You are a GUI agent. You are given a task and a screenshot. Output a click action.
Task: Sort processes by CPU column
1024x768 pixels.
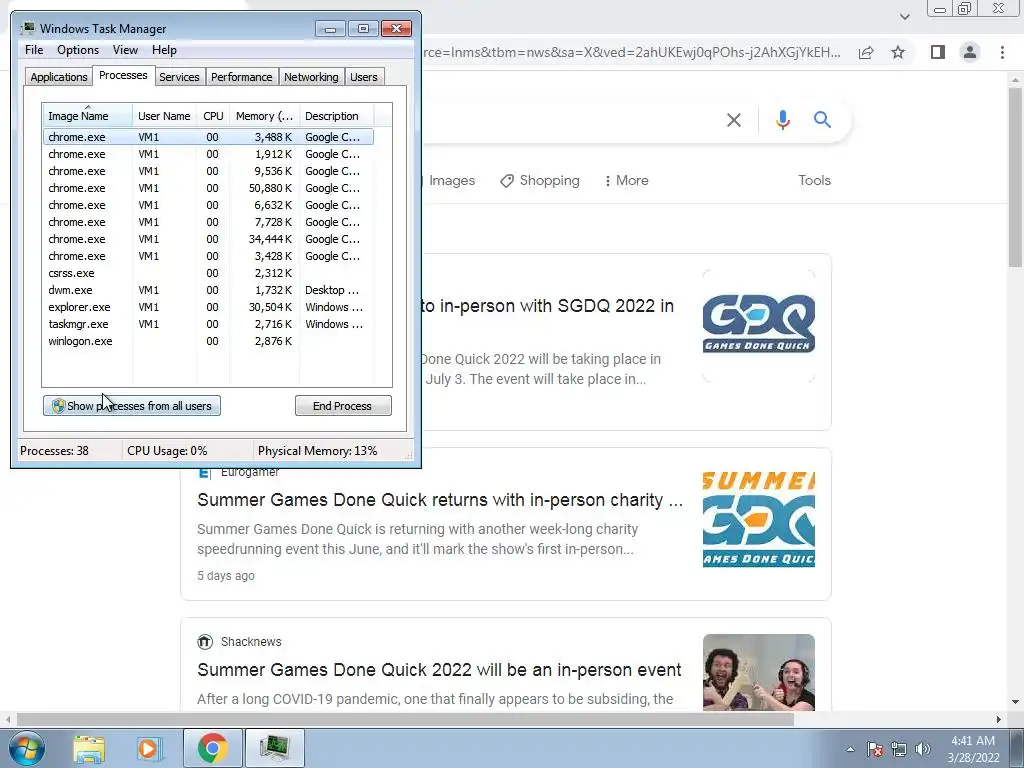tap(213, 116)
